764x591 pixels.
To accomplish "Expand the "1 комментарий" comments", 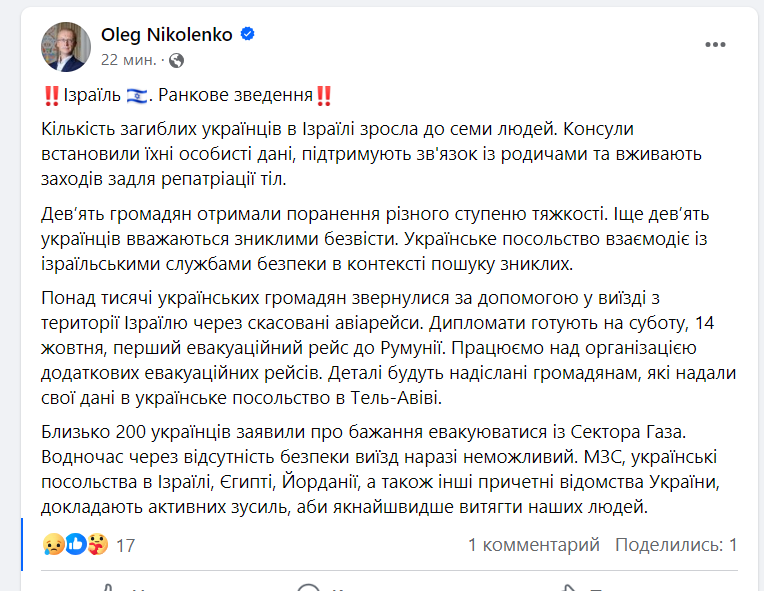I will (x=533, y=545).
